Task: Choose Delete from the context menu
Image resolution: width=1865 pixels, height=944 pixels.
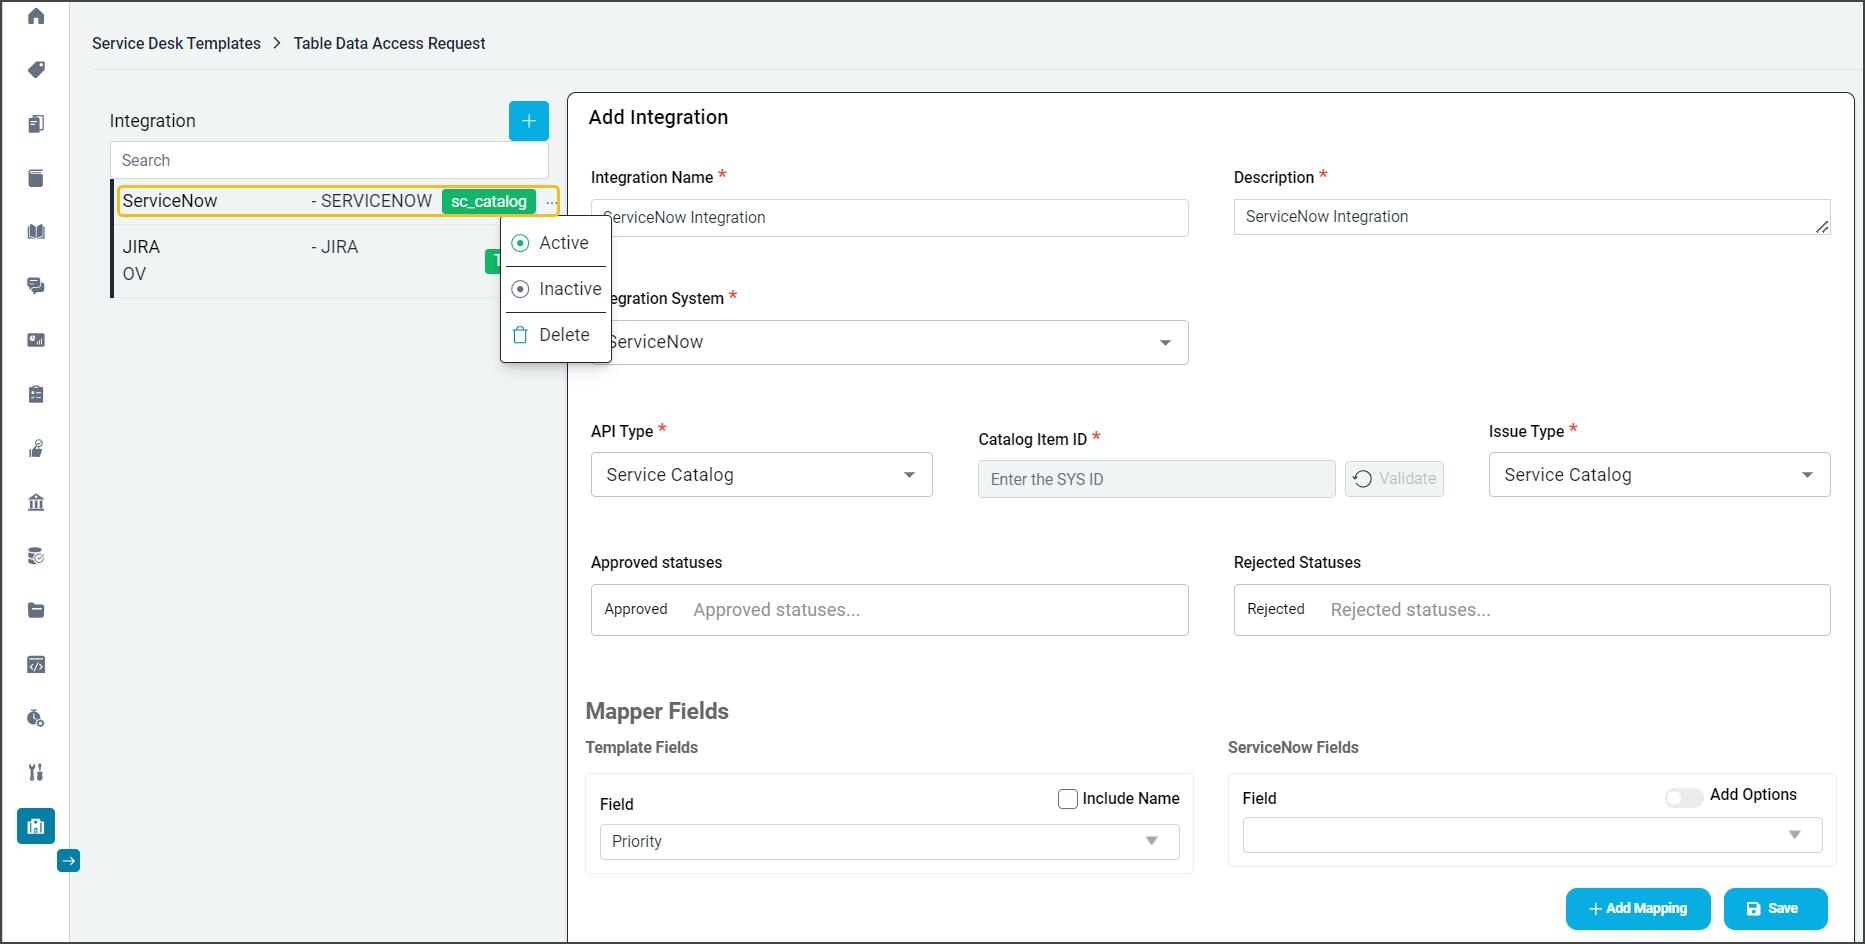Action: pyautogui.click(x=555, y=335)
